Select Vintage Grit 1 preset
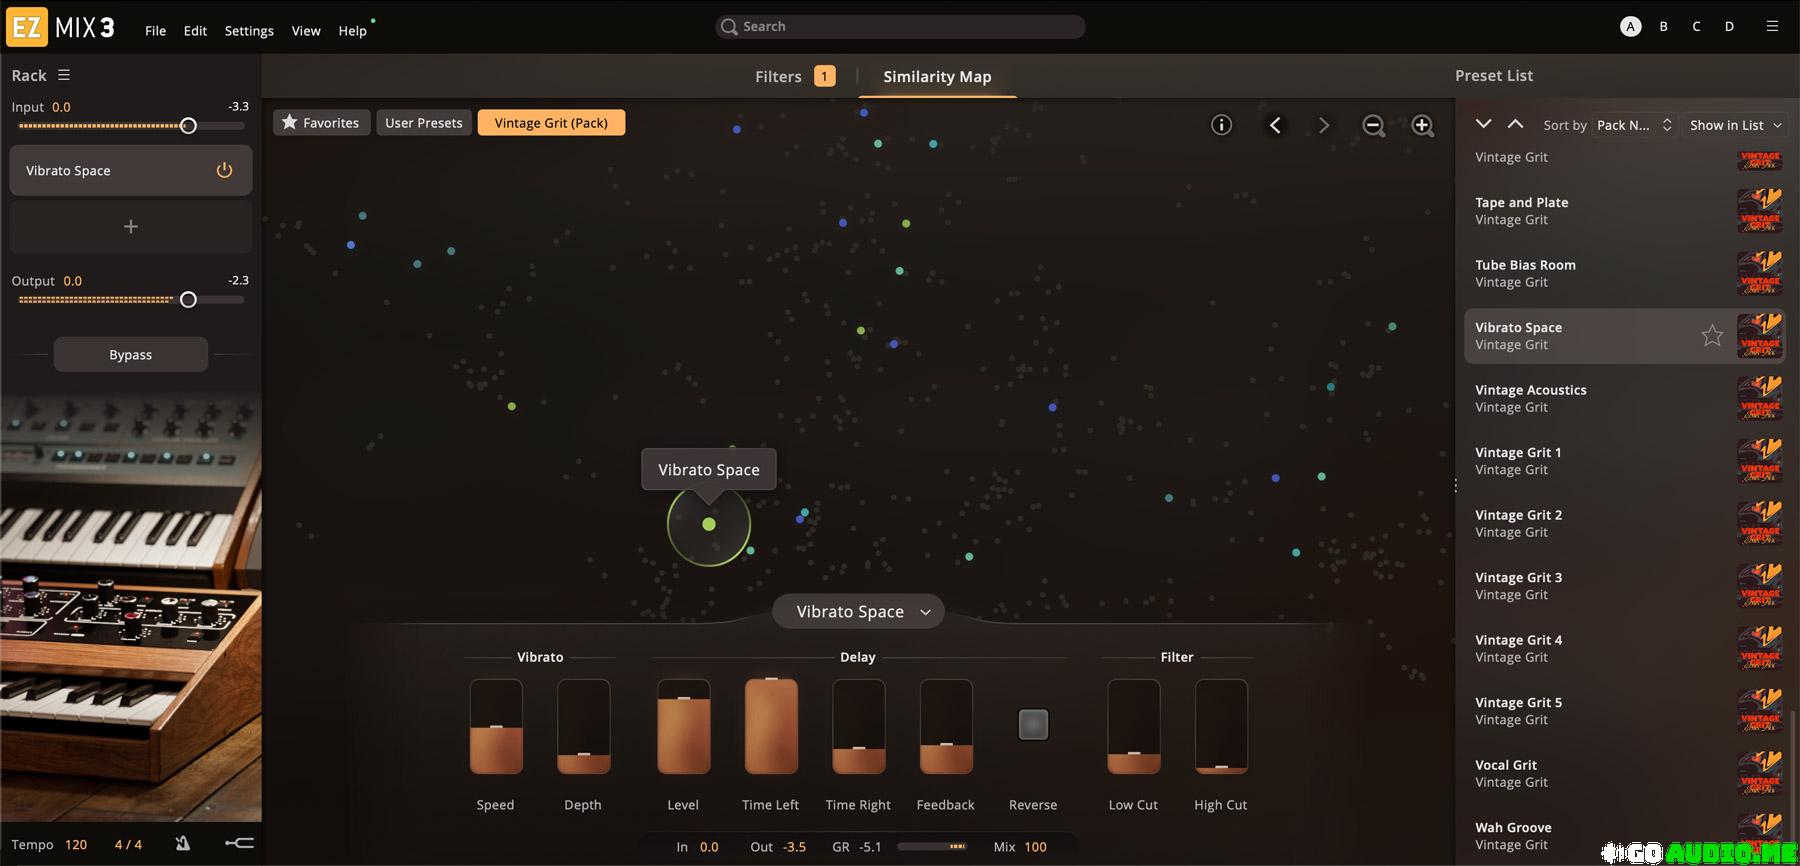The image size is (1800, 866). coord(1625,460)
